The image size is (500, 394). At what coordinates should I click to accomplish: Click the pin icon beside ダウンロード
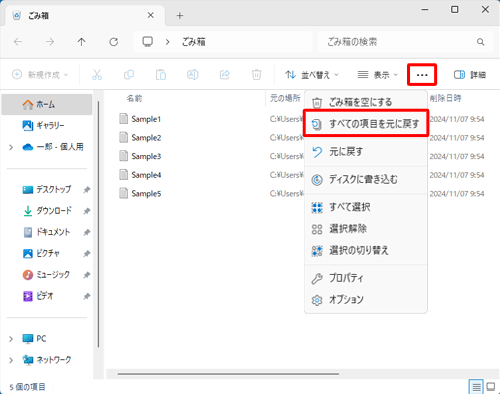pos(87,211)
